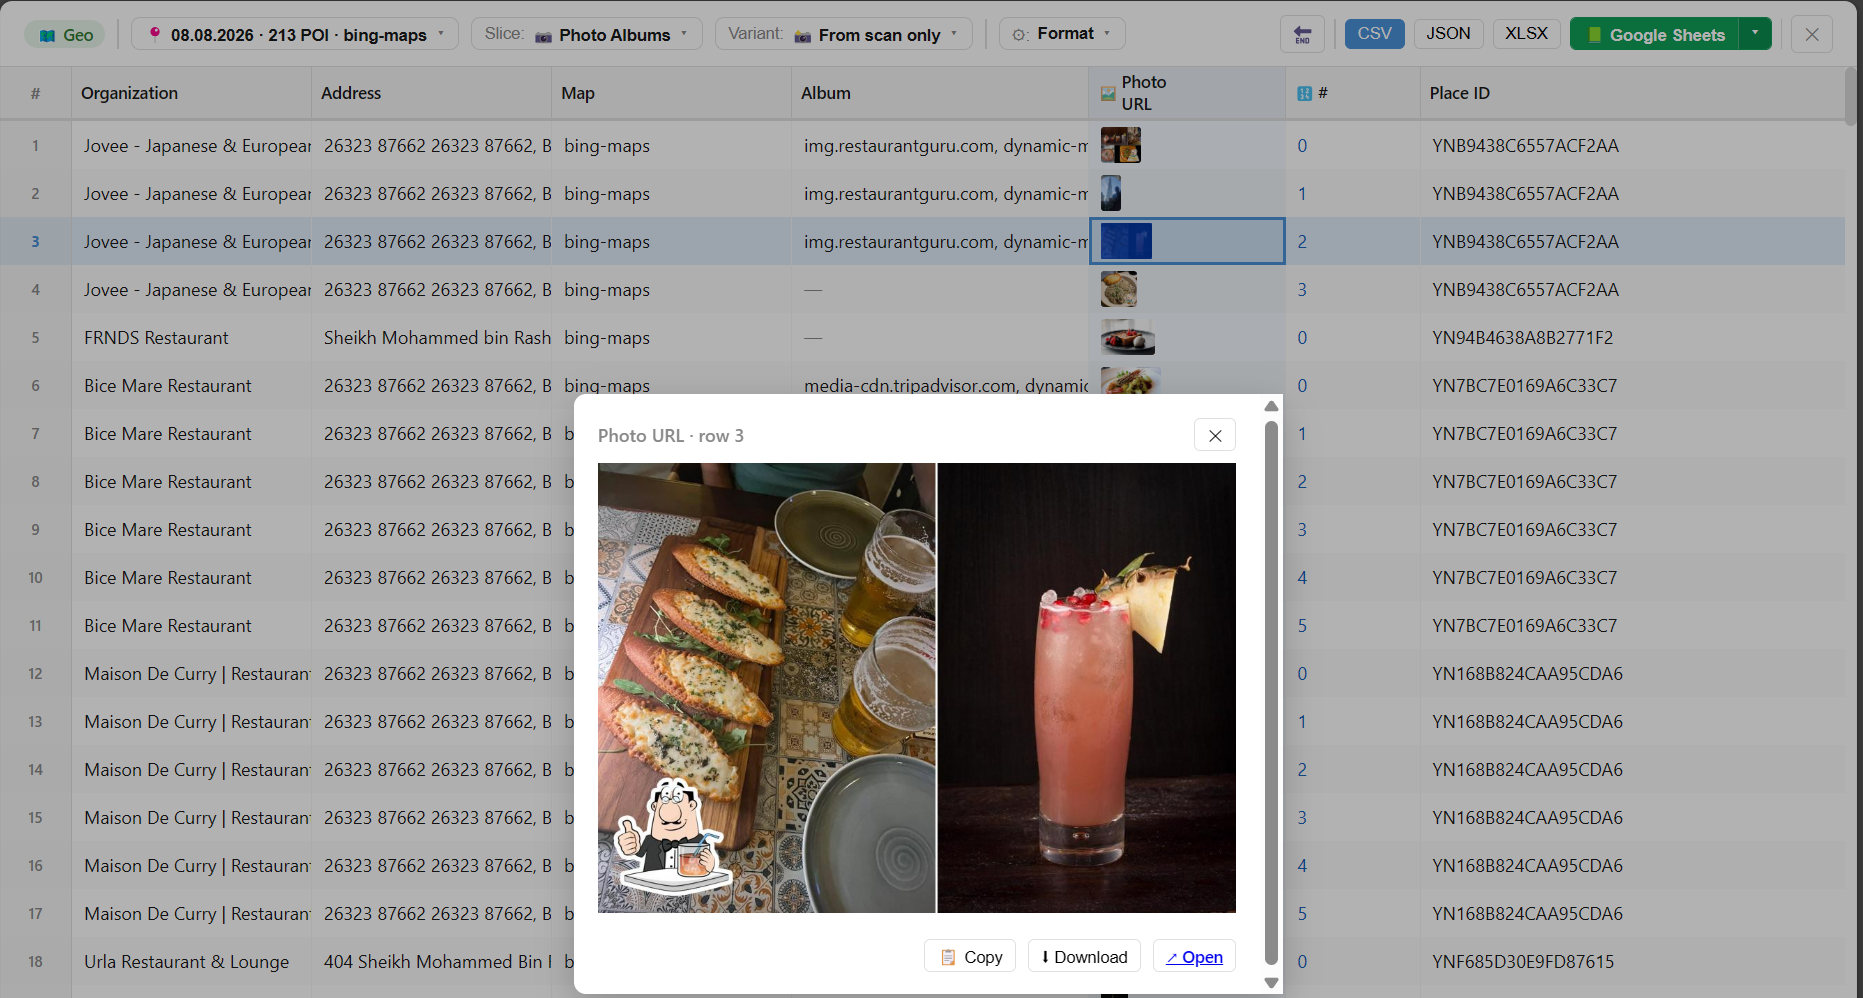
Task: Click row 1 photo thumbnail
Action: coord(1120,145)
